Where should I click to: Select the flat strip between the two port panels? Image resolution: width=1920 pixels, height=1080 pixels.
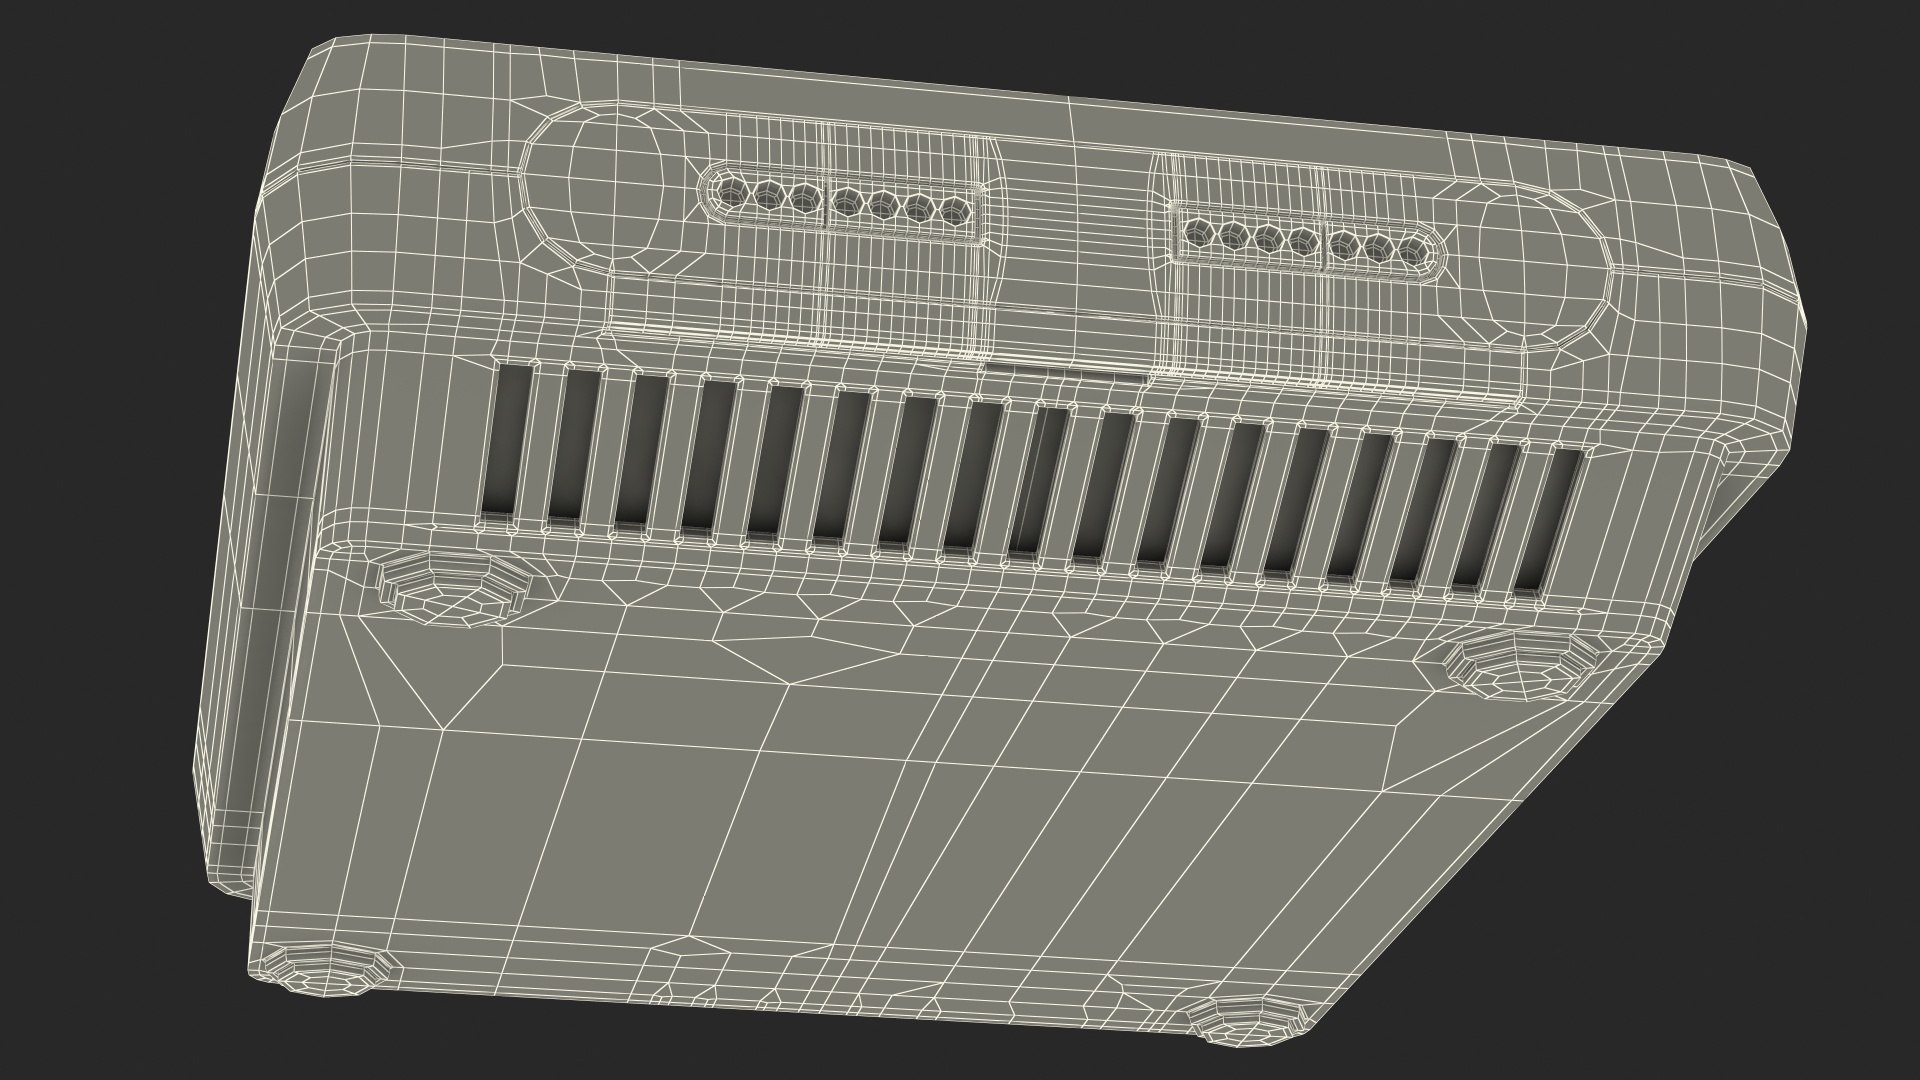point(1075,250)
